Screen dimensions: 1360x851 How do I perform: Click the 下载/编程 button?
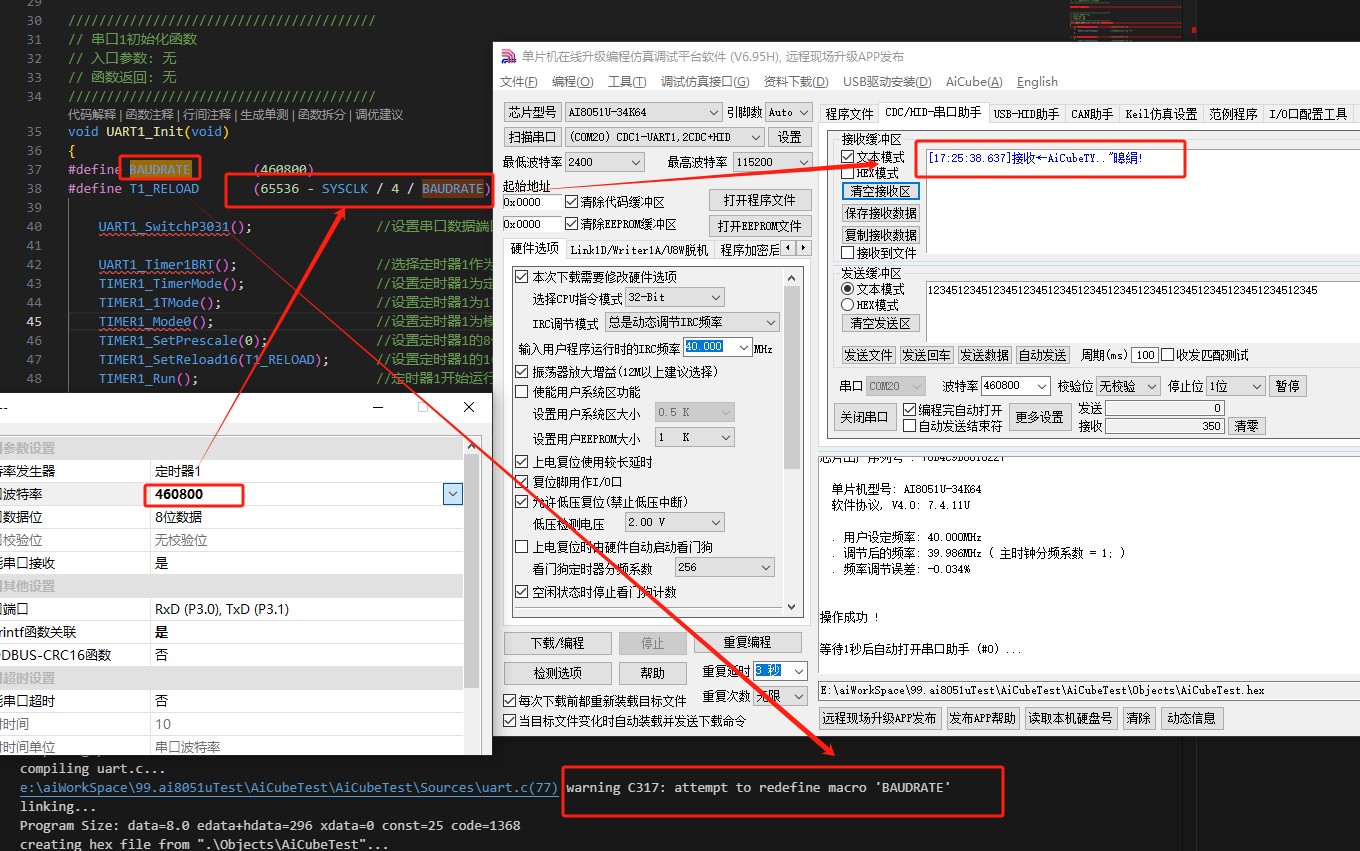[557, 643]
